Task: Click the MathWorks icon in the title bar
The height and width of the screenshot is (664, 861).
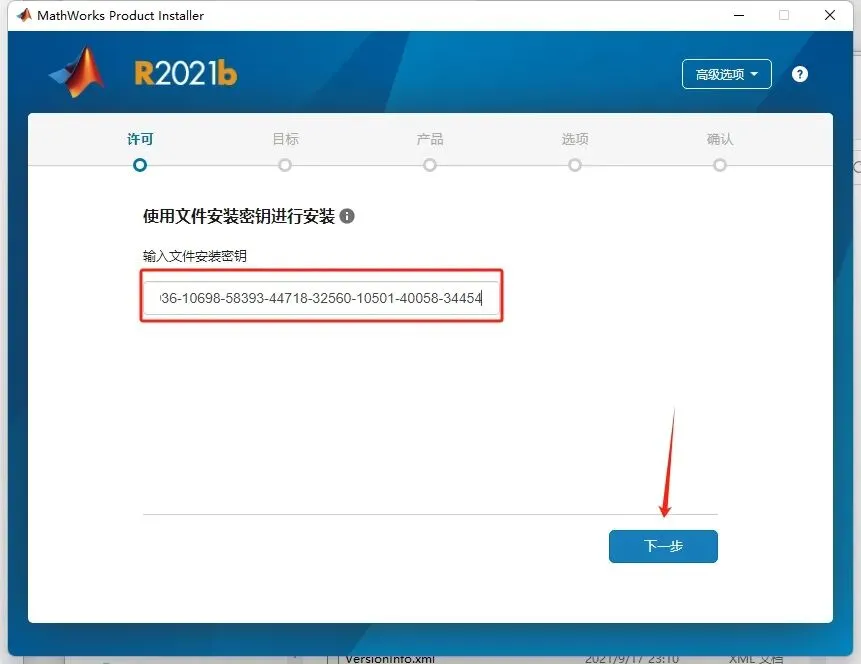Action: 24,15
